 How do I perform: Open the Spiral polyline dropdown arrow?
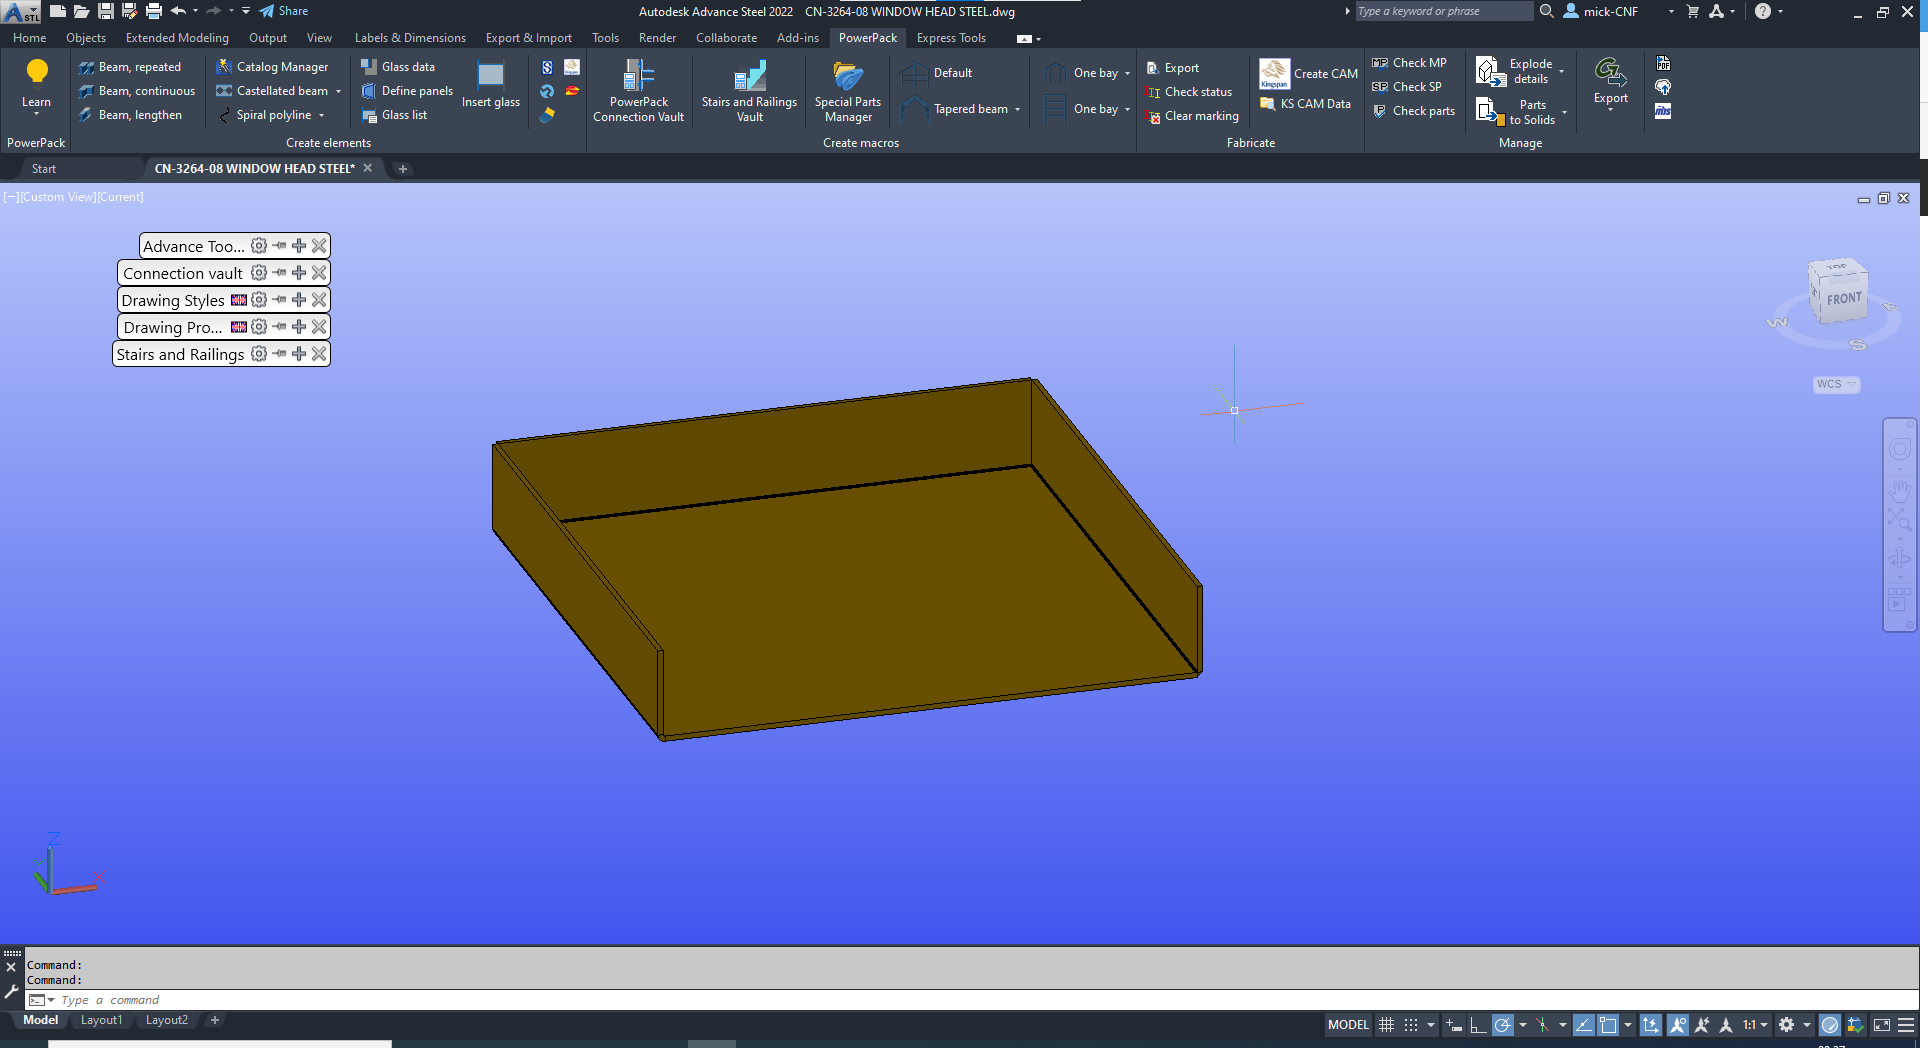321,115
